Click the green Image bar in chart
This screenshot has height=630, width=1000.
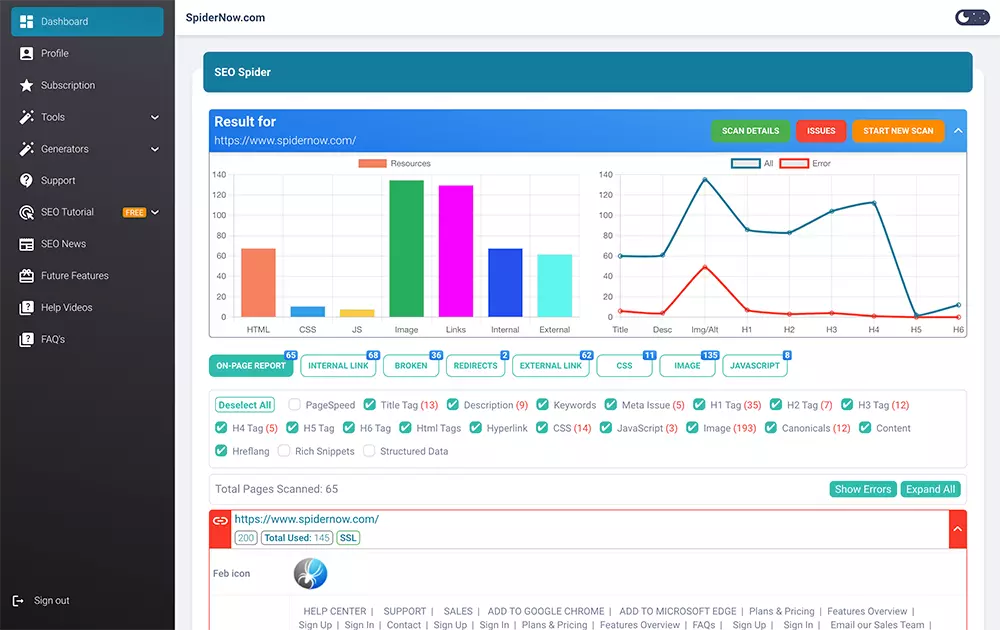[x=406, y=249]
